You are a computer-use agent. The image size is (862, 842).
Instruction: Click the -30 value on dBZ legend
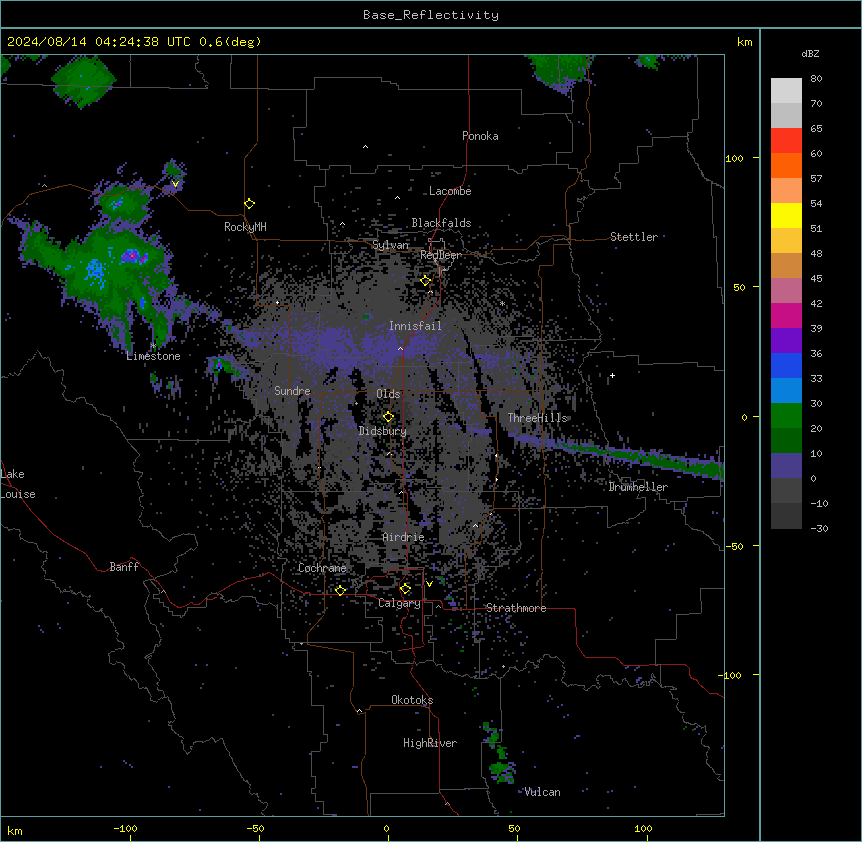coord(819,528)
